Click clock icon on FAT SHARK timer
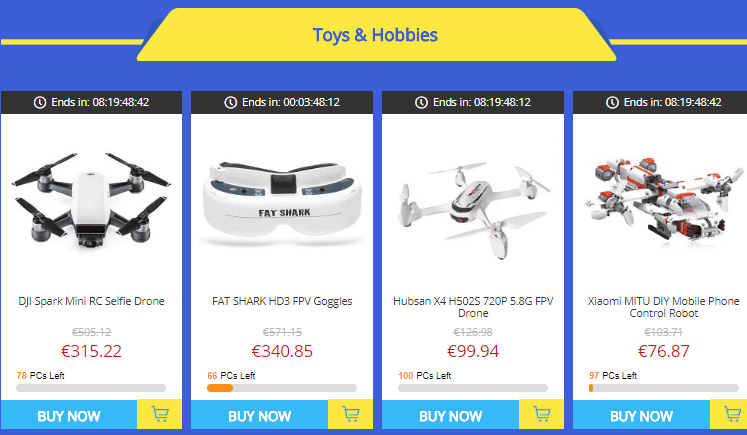The height and width of the screenshot is (435, 747). (231, 102)
